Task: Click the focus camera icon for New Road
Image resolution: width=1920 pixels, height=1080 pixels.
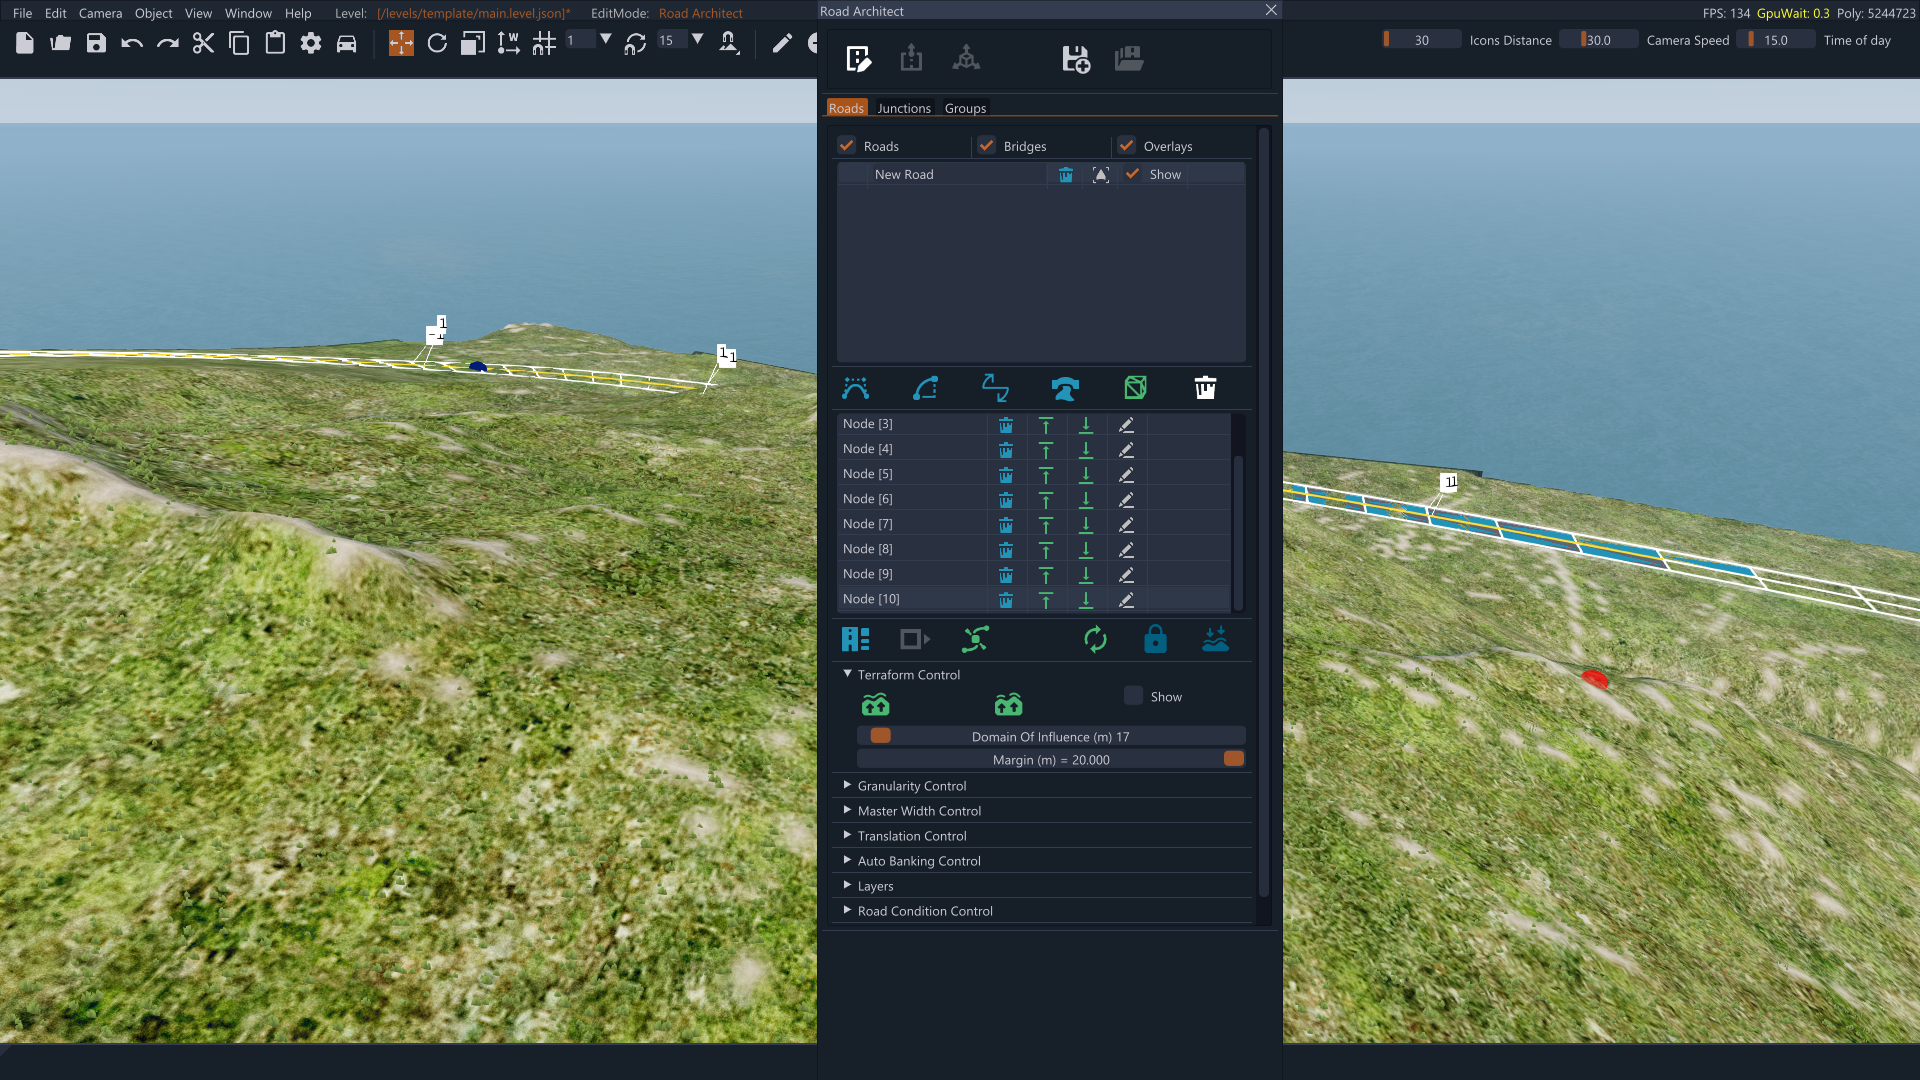Action: coord(1101,175)
